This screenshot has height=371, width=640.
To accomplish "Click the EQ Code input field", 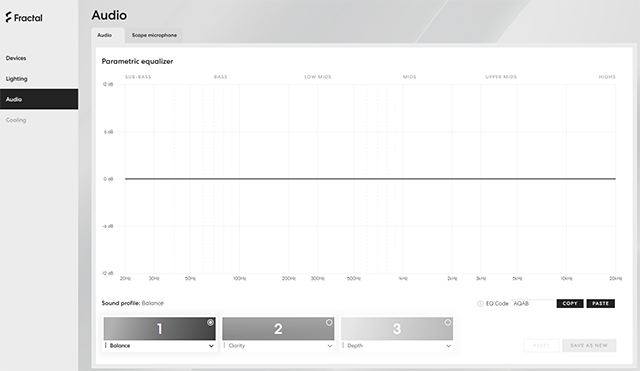I will [532, 303].
